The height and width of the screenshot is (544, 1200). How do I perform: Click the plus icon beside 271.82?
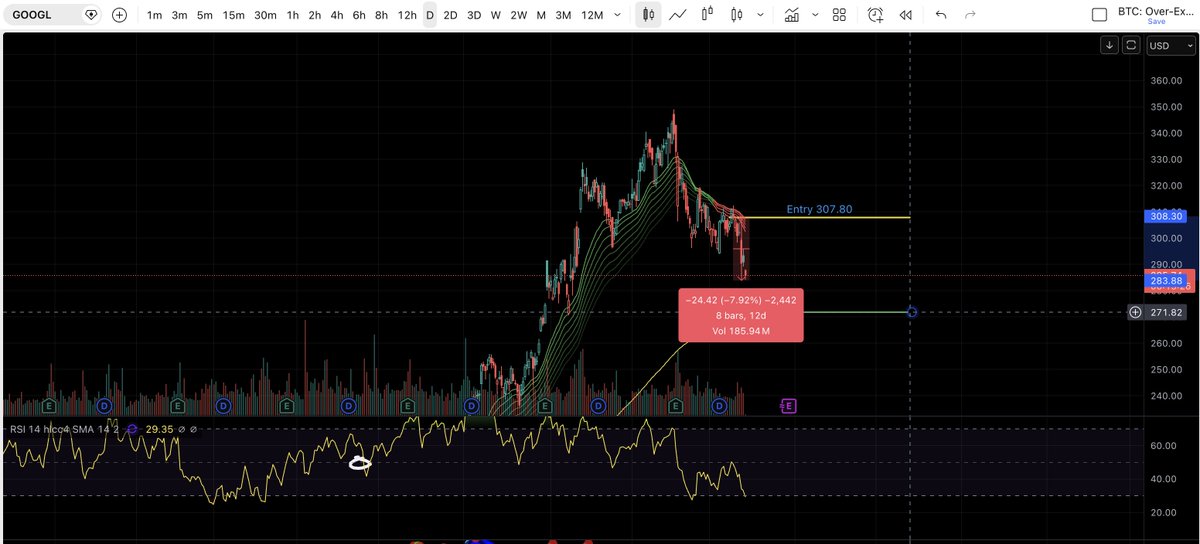1135,312
